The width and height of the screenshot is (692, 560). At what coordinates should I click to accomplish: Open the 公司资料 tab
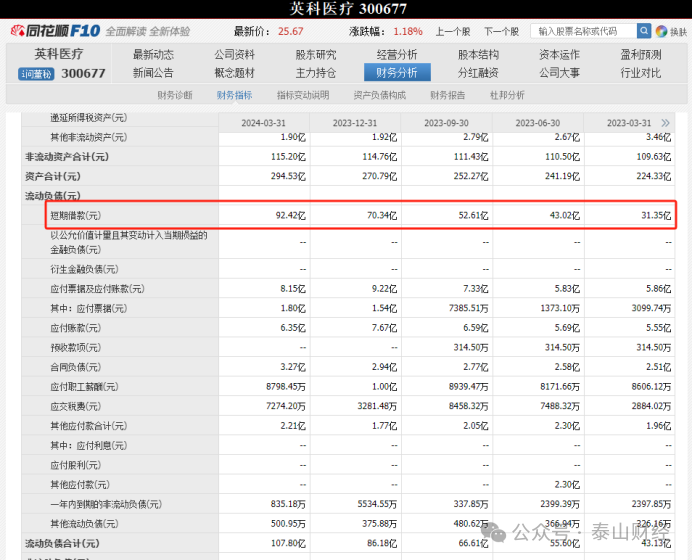click(234, 55)
